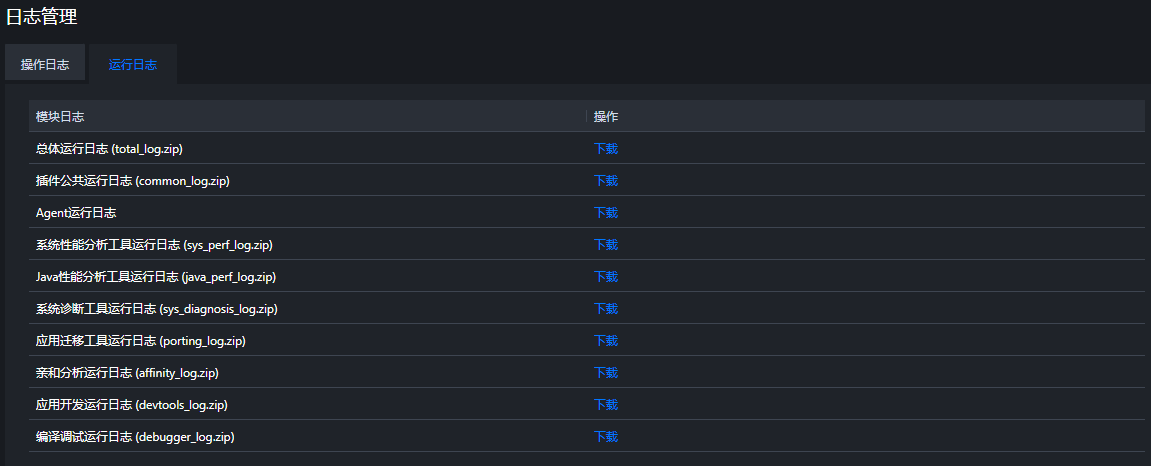Click the 日志管理 page title

tap(42, 17)
